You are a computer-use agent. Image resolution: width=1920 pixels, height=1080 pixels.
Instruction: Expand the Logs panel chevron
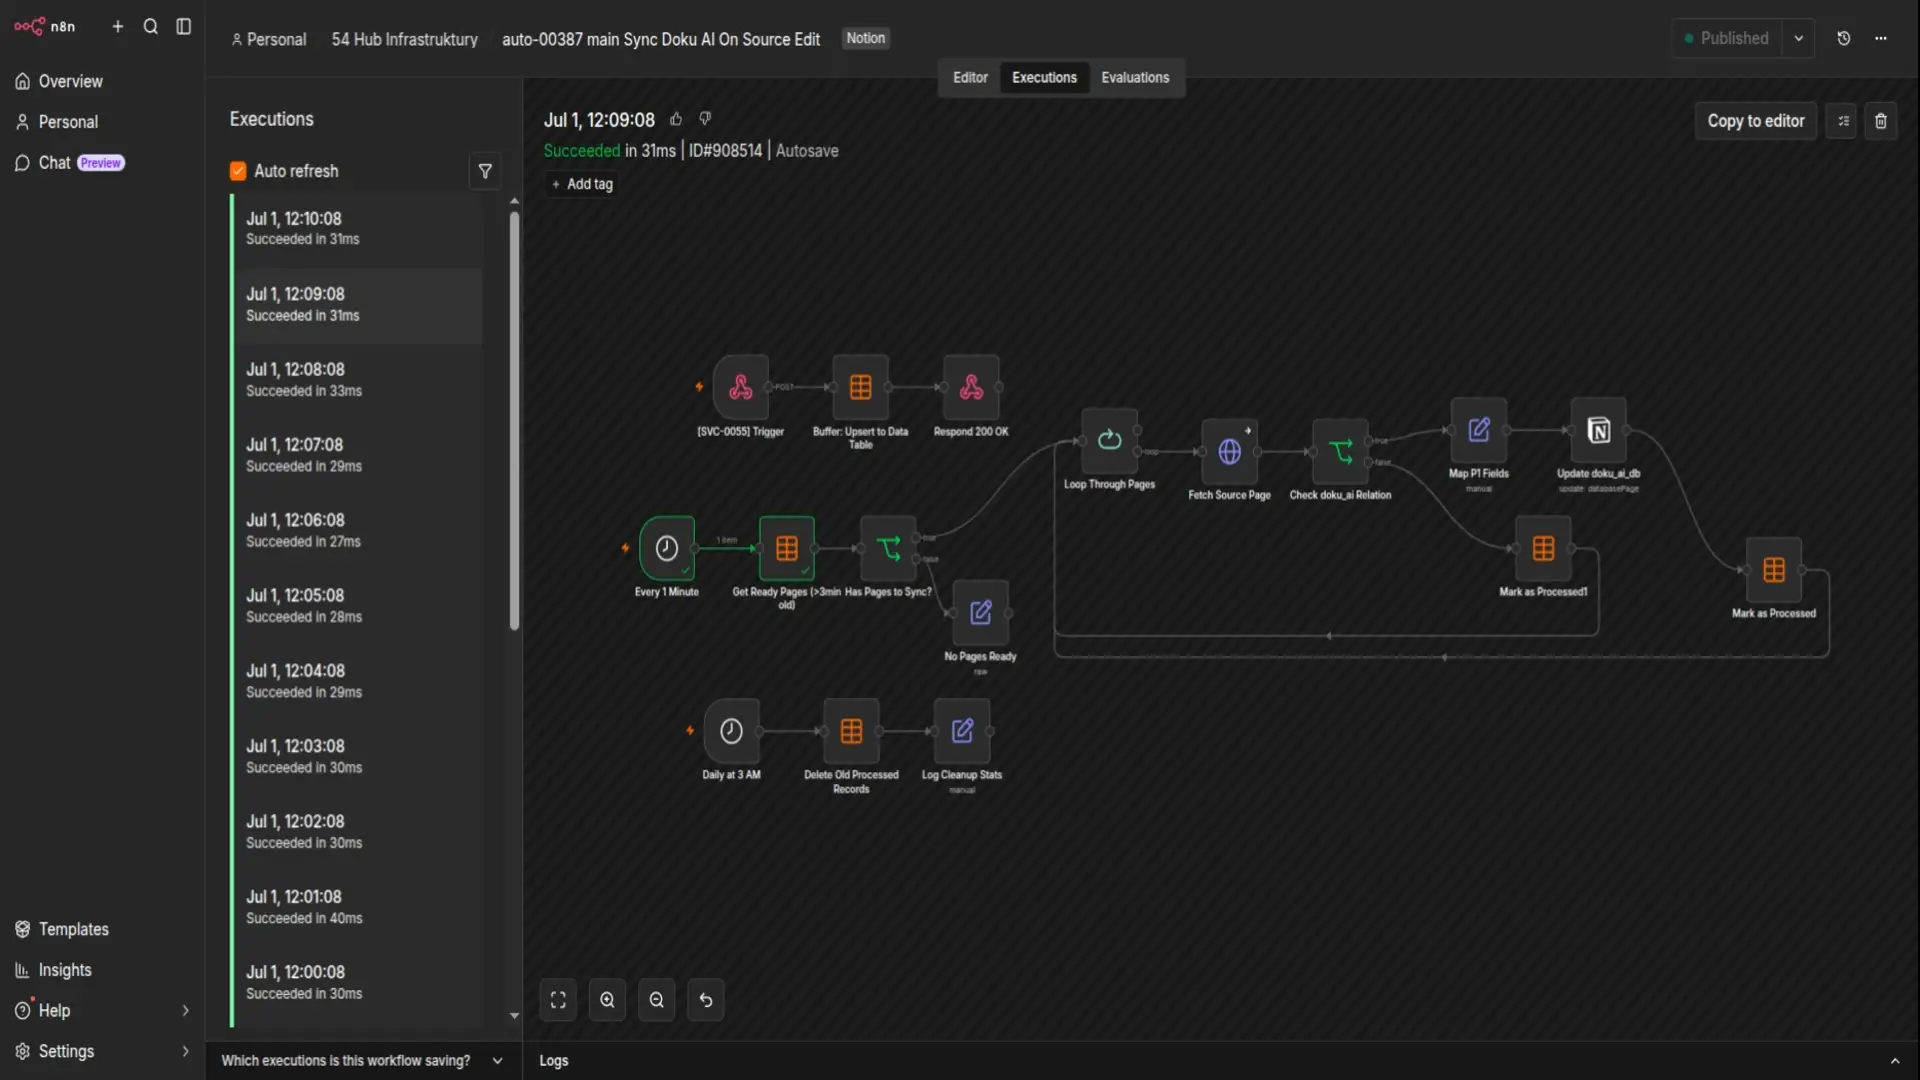click(1894, 1061)
